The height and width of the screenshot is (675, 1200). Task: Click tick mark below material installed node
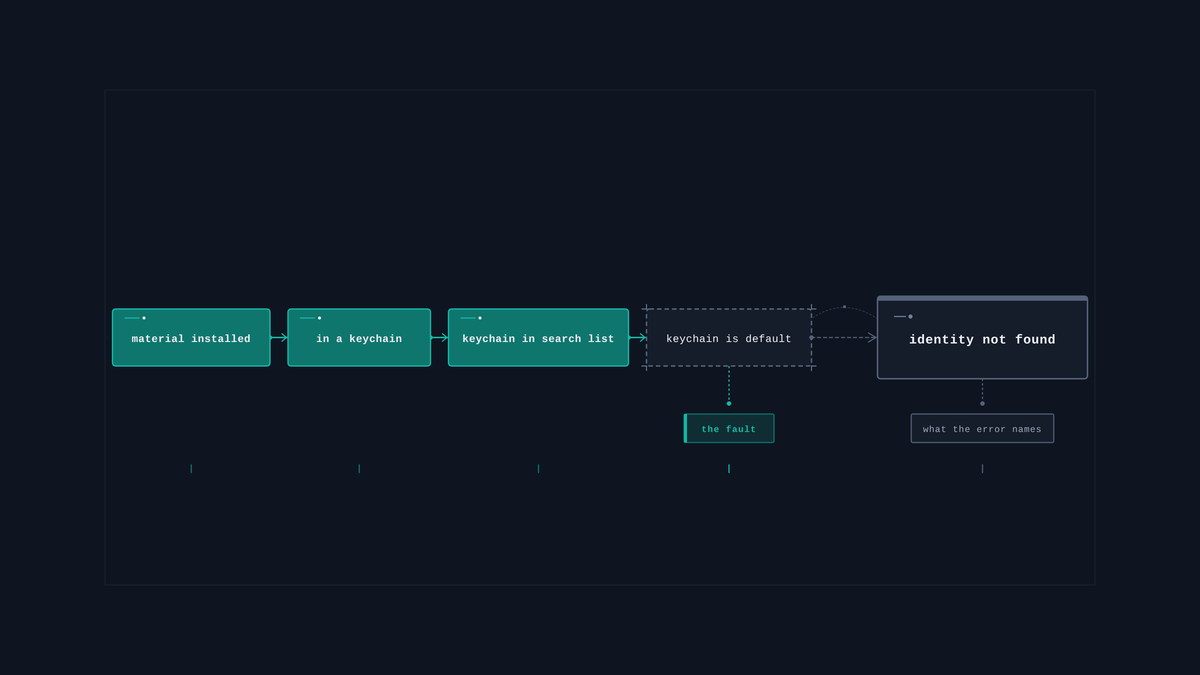tap(191, 468)
